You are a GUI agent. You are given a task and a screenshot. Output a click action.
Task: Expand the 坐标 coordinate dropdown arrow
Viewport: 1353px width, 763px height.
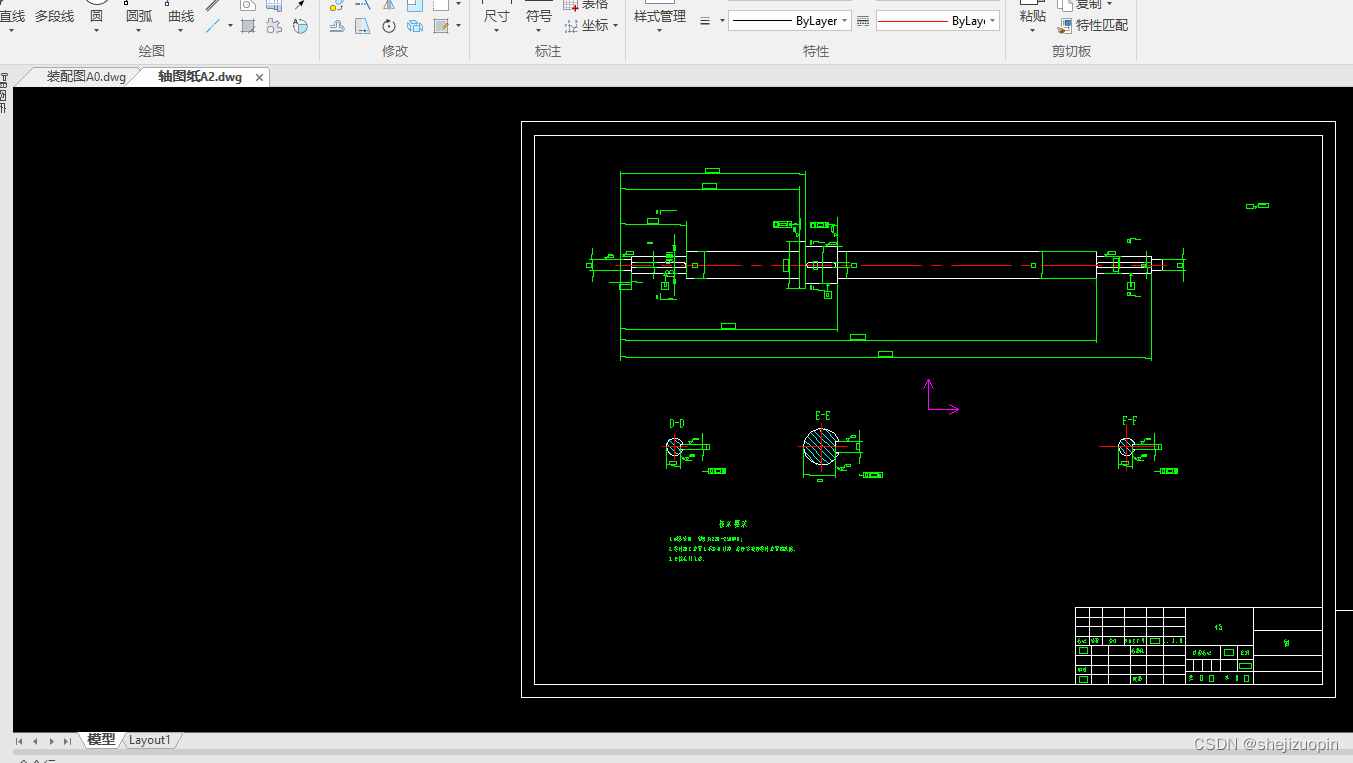click(615, 25)
